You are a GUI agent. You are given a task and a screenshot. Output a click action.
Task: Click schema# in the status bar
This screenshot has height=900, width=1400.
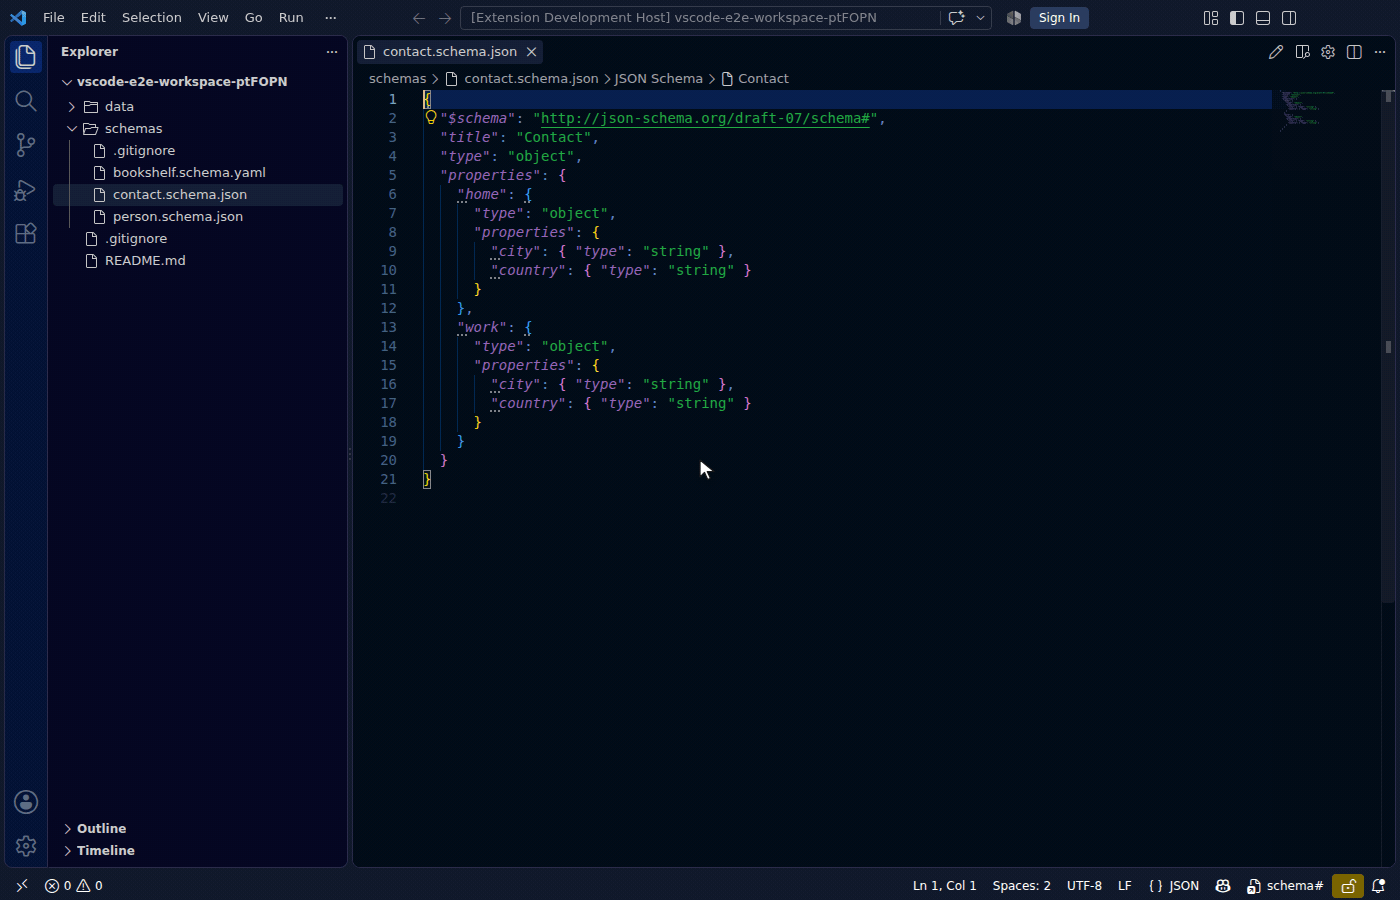tap(1285, 886)
